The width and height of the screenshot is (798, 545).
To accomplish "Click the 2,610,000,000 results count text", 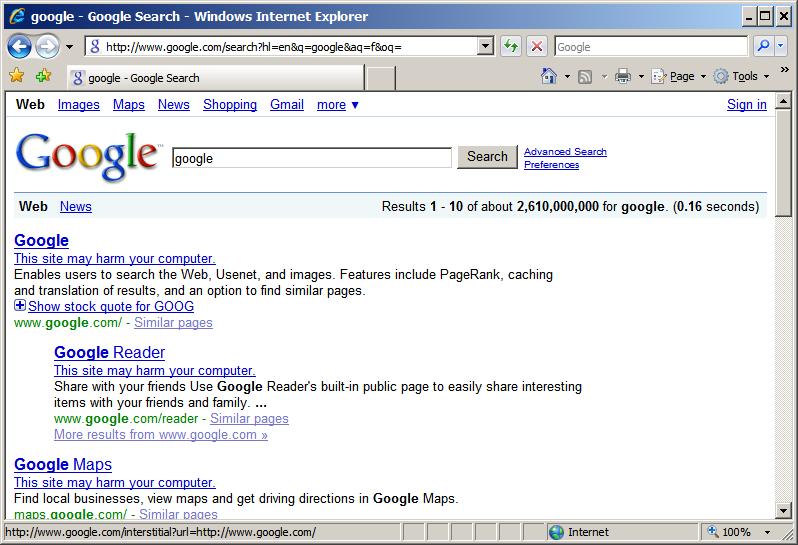I will tap(558, 206).
